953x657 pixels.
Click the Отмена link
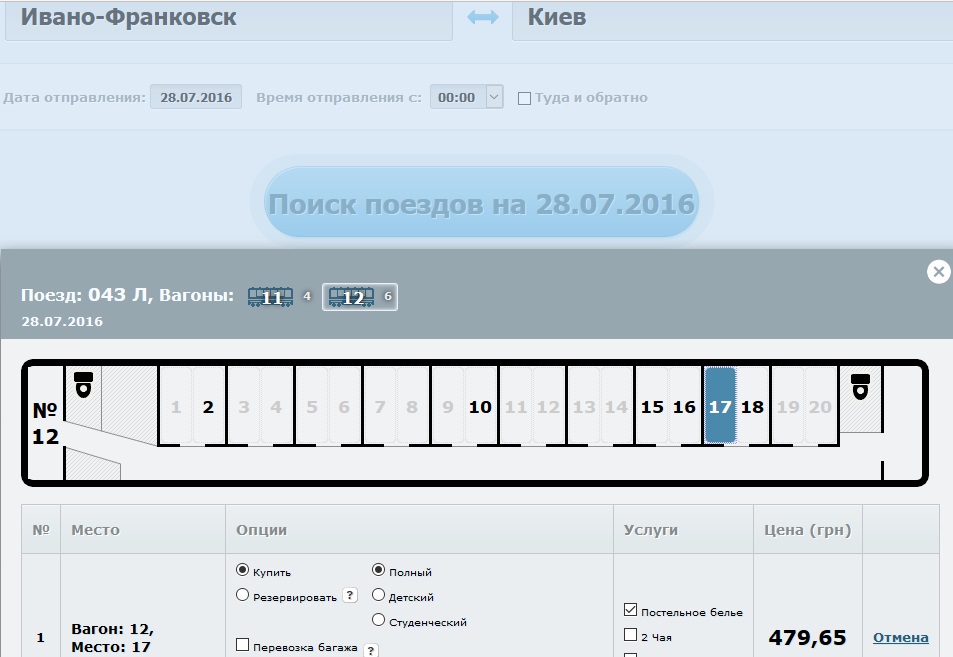coord(900,637)
